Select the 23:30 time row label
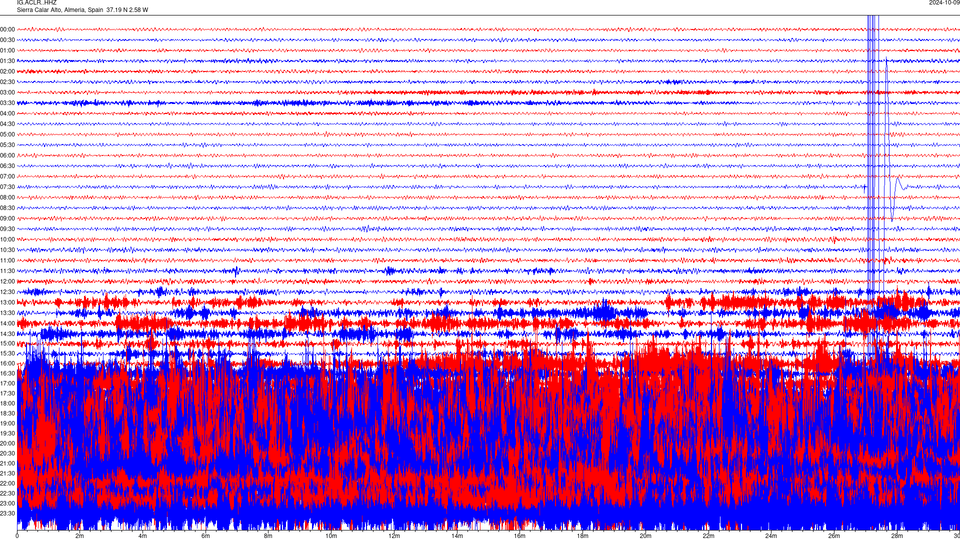The image size is (960, 540). coord(7,513)
